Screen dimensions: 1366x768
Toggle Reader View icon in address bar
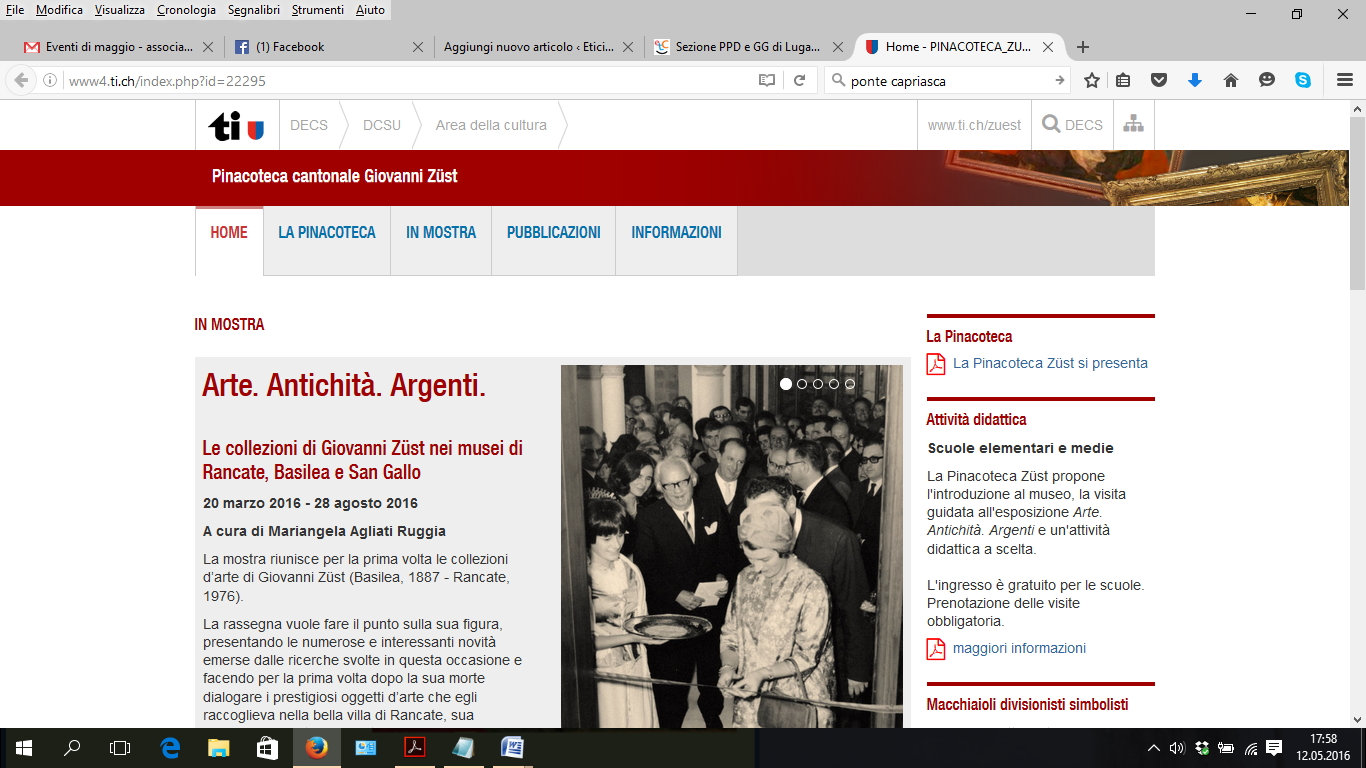[766, 81]
